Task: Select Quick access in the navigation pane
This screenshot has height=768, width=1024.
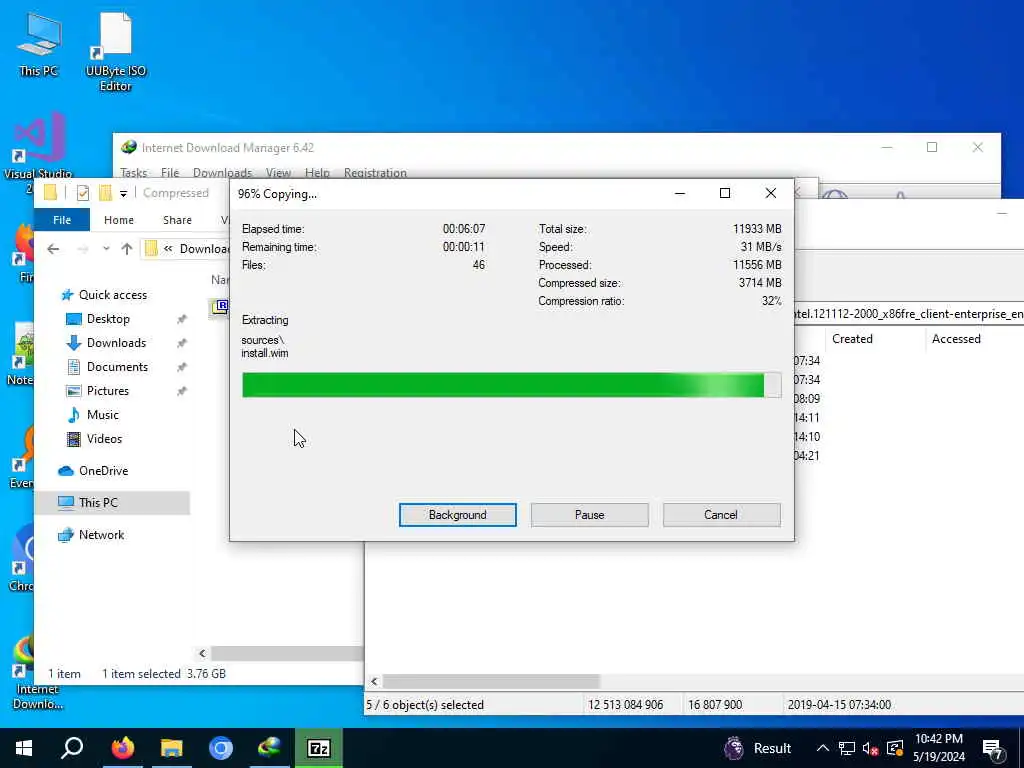Action: [112, 295]
